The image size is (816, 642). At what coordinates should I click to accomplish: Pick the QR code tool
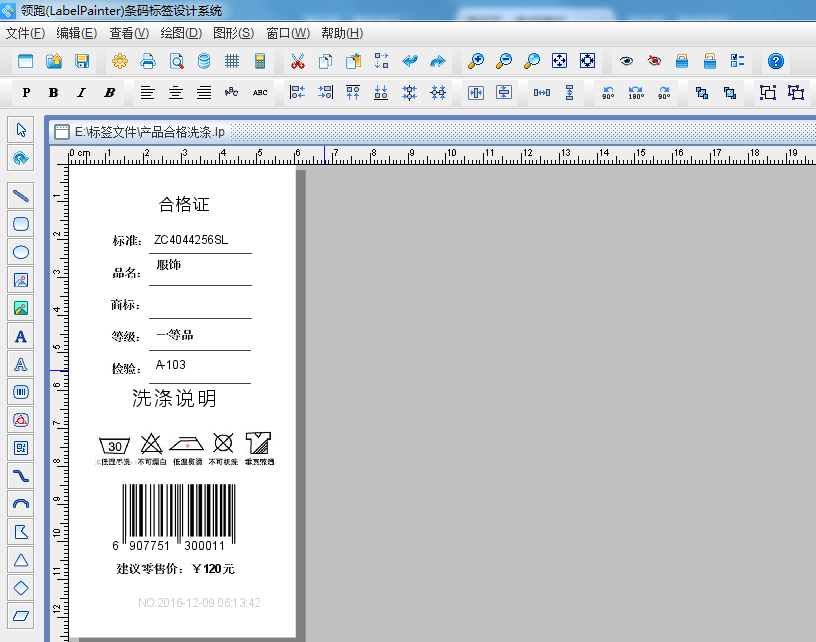point(20,447)
